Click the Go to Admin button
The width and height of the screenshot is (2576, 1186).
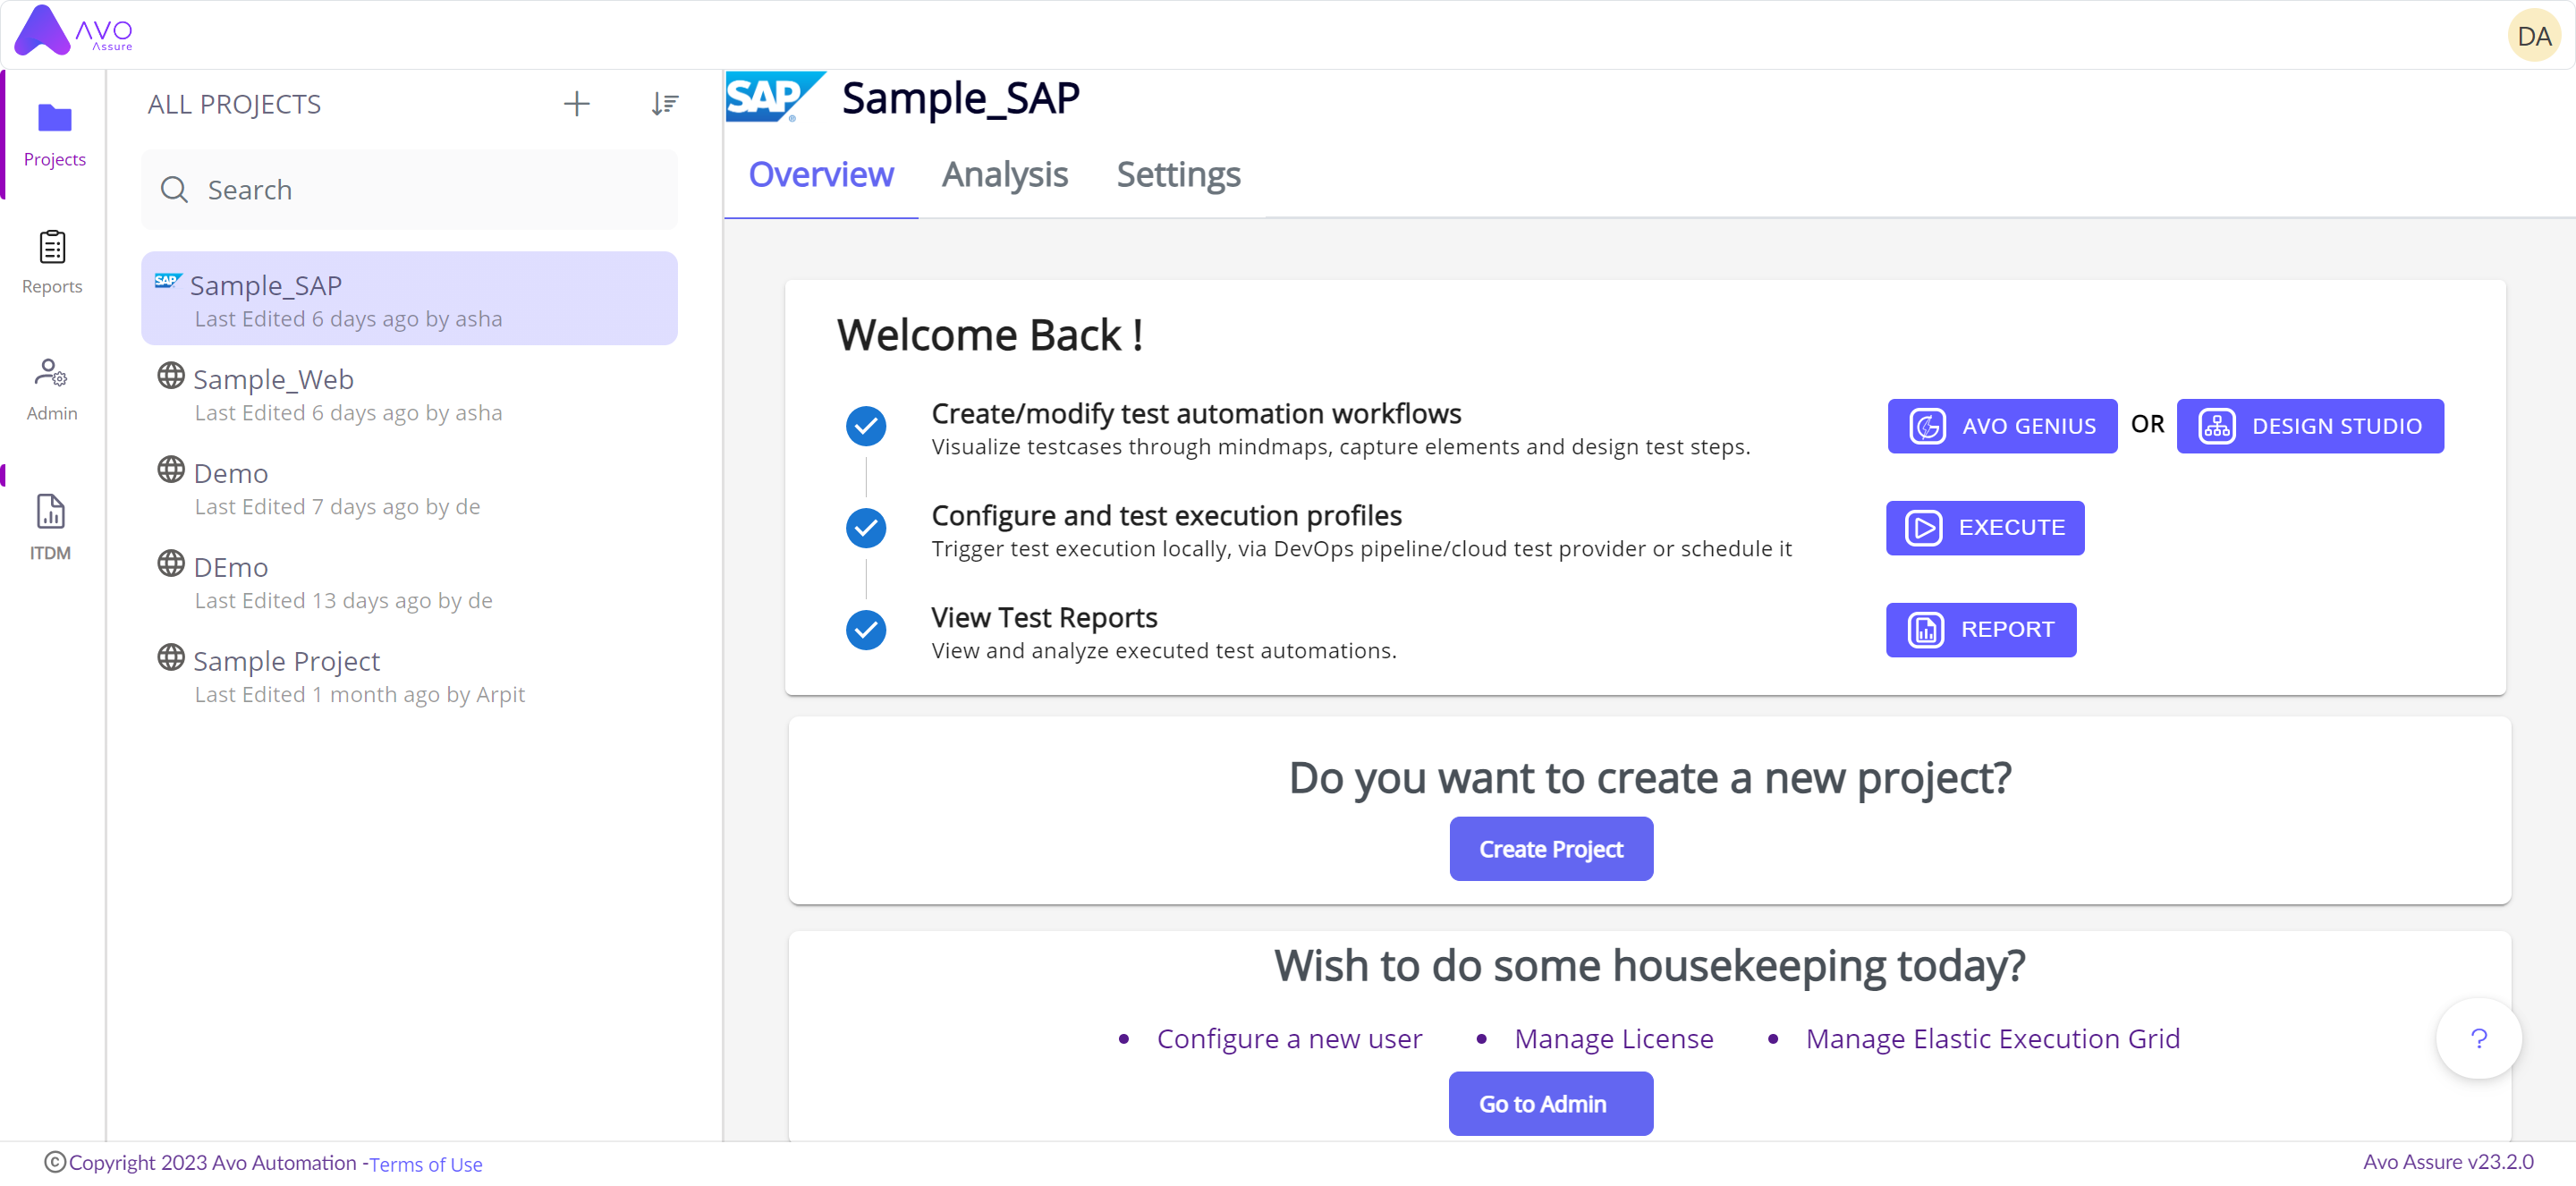(x=1546, y=1102)
